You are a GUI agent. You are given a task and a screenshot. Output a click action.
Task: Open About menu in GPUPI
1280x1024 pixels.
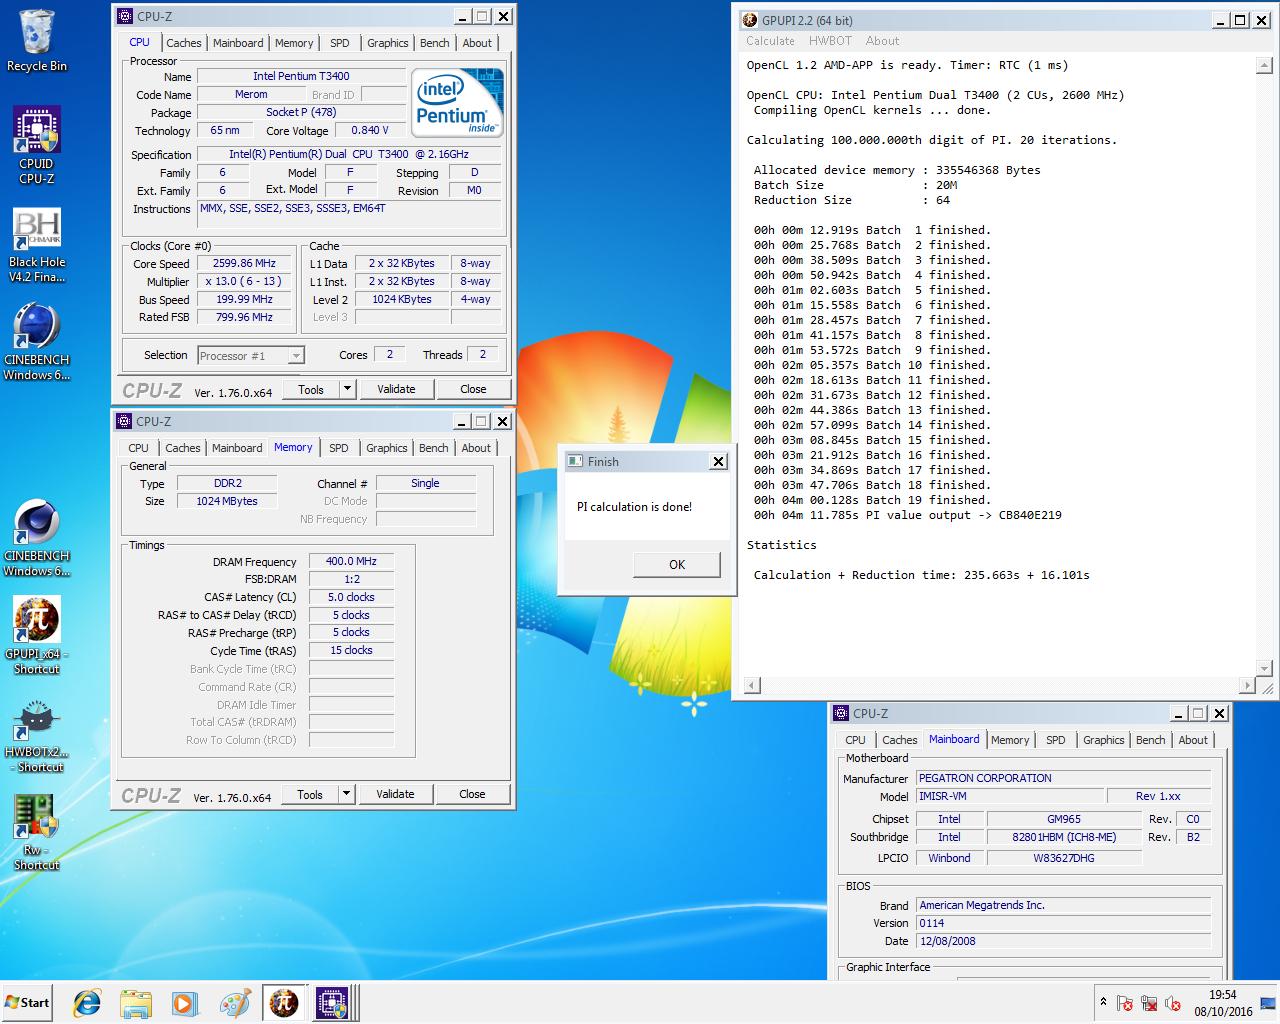pos(882,41)
